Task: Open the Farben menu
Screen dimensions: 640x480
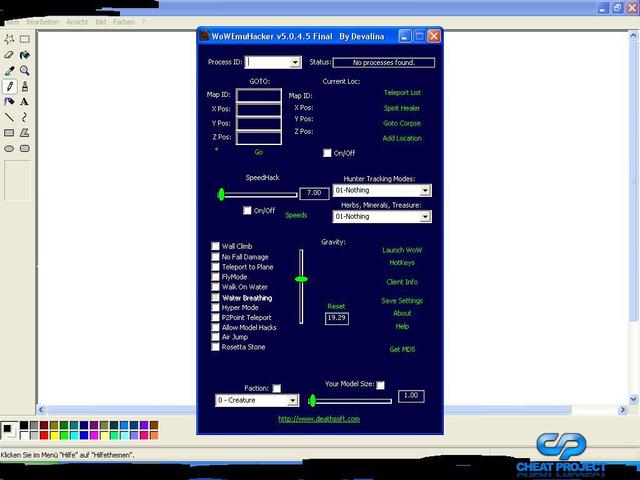Action: (x=123, y=21)
